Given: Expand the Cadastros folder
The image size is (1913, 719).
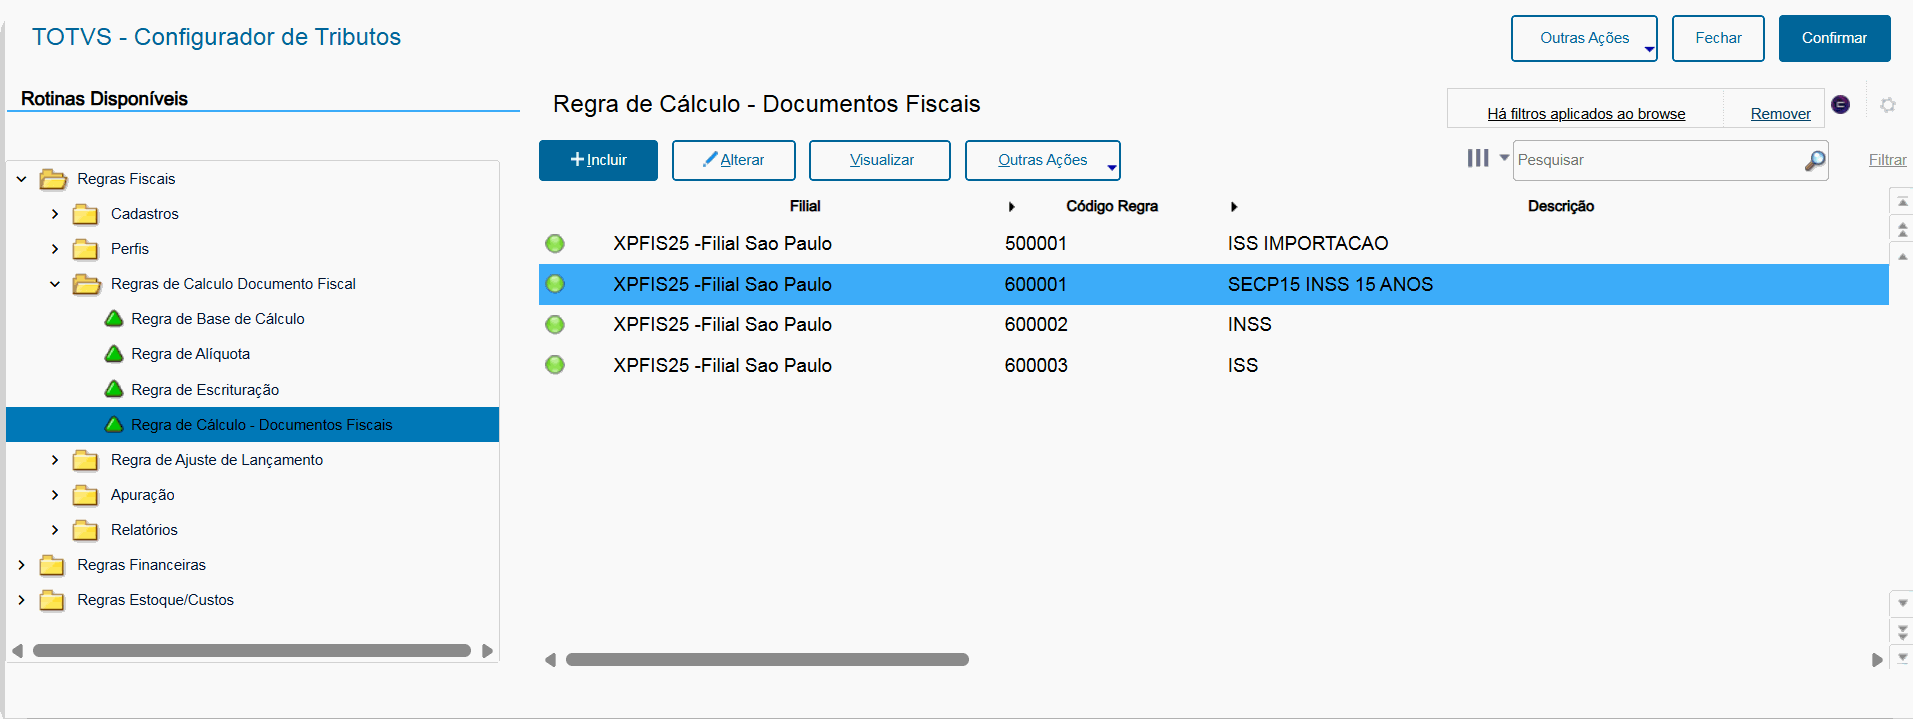Looking at the screenshot, I should click(55, 214).
